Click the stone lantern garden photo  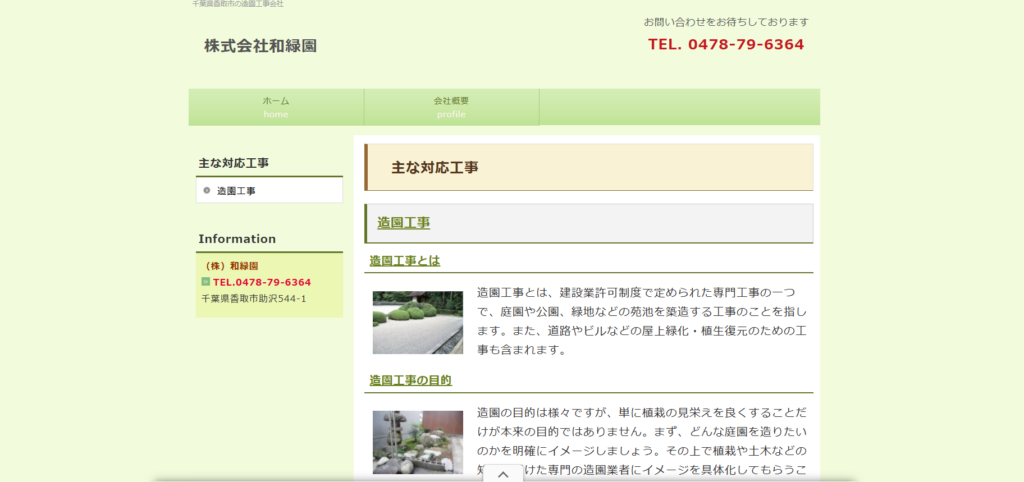click(x=417, y=442)
